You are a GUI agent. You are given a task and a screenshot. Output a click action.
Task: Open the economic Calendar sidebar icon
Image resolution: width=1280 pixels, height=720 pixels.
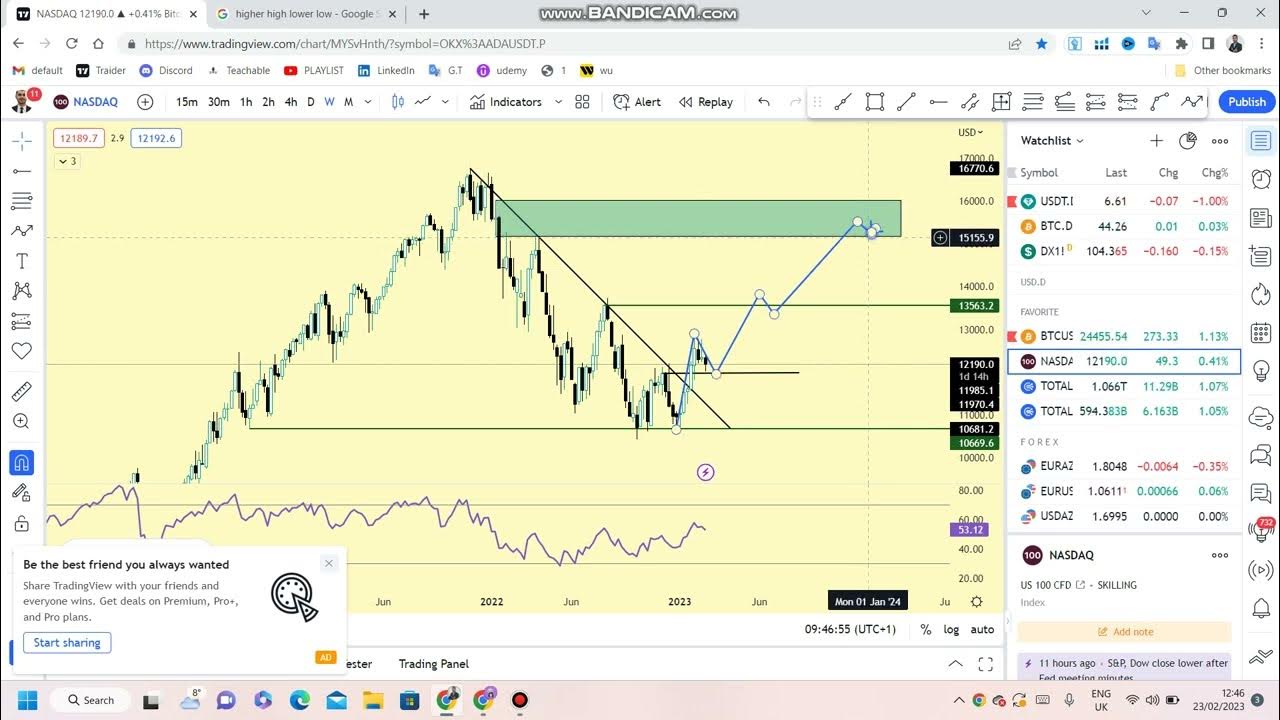[x=1260, y=332]
